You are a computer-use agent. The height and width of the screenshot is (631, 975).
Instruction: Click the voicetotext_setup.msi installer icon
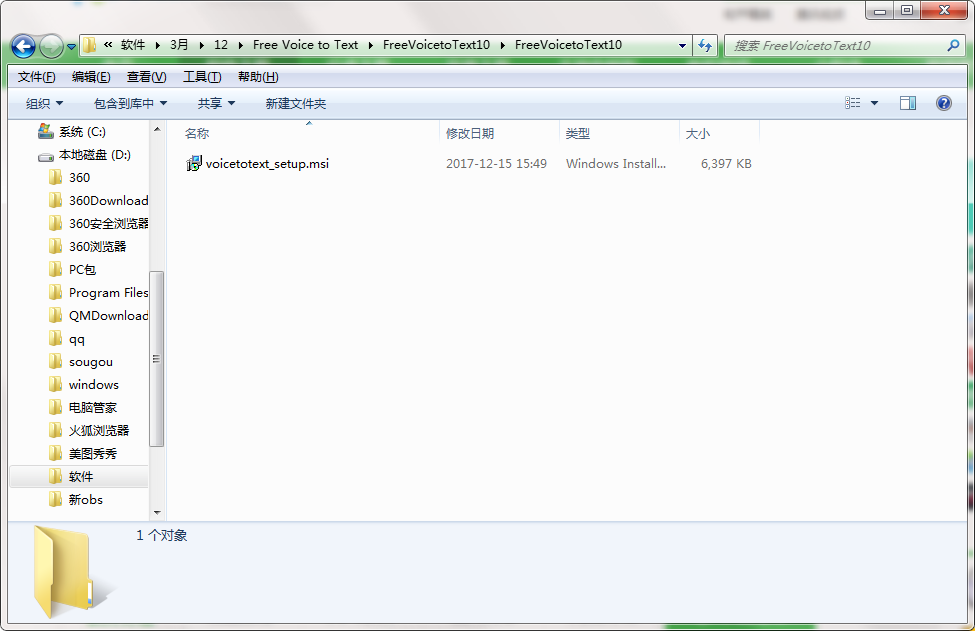tap(194, 164)
